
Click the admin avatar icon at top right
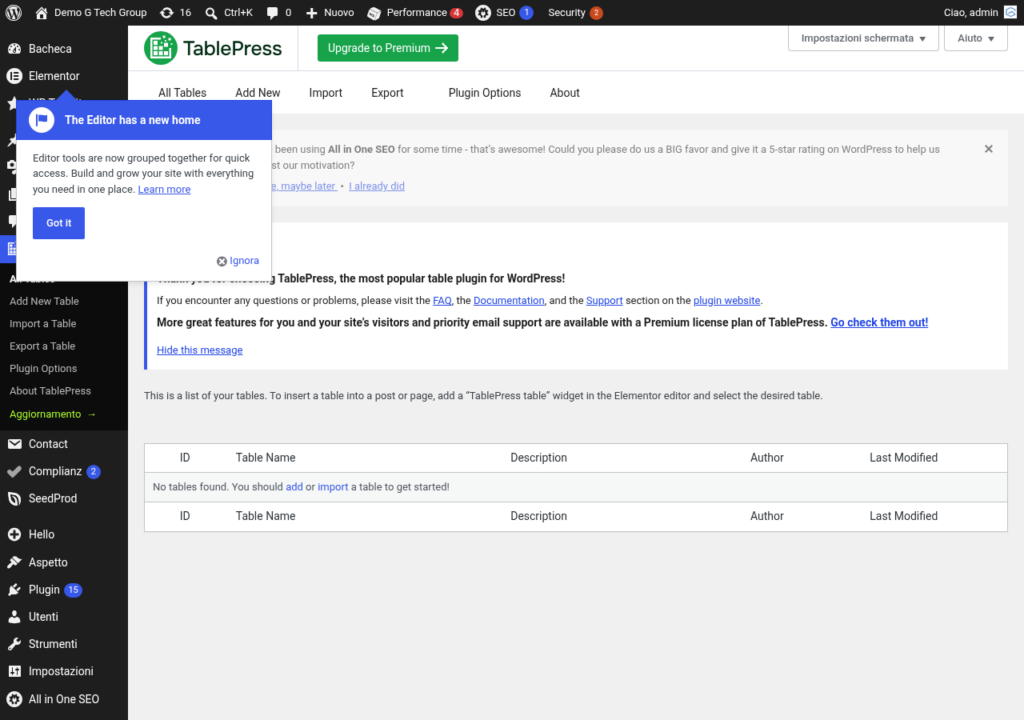[1010, 12]
